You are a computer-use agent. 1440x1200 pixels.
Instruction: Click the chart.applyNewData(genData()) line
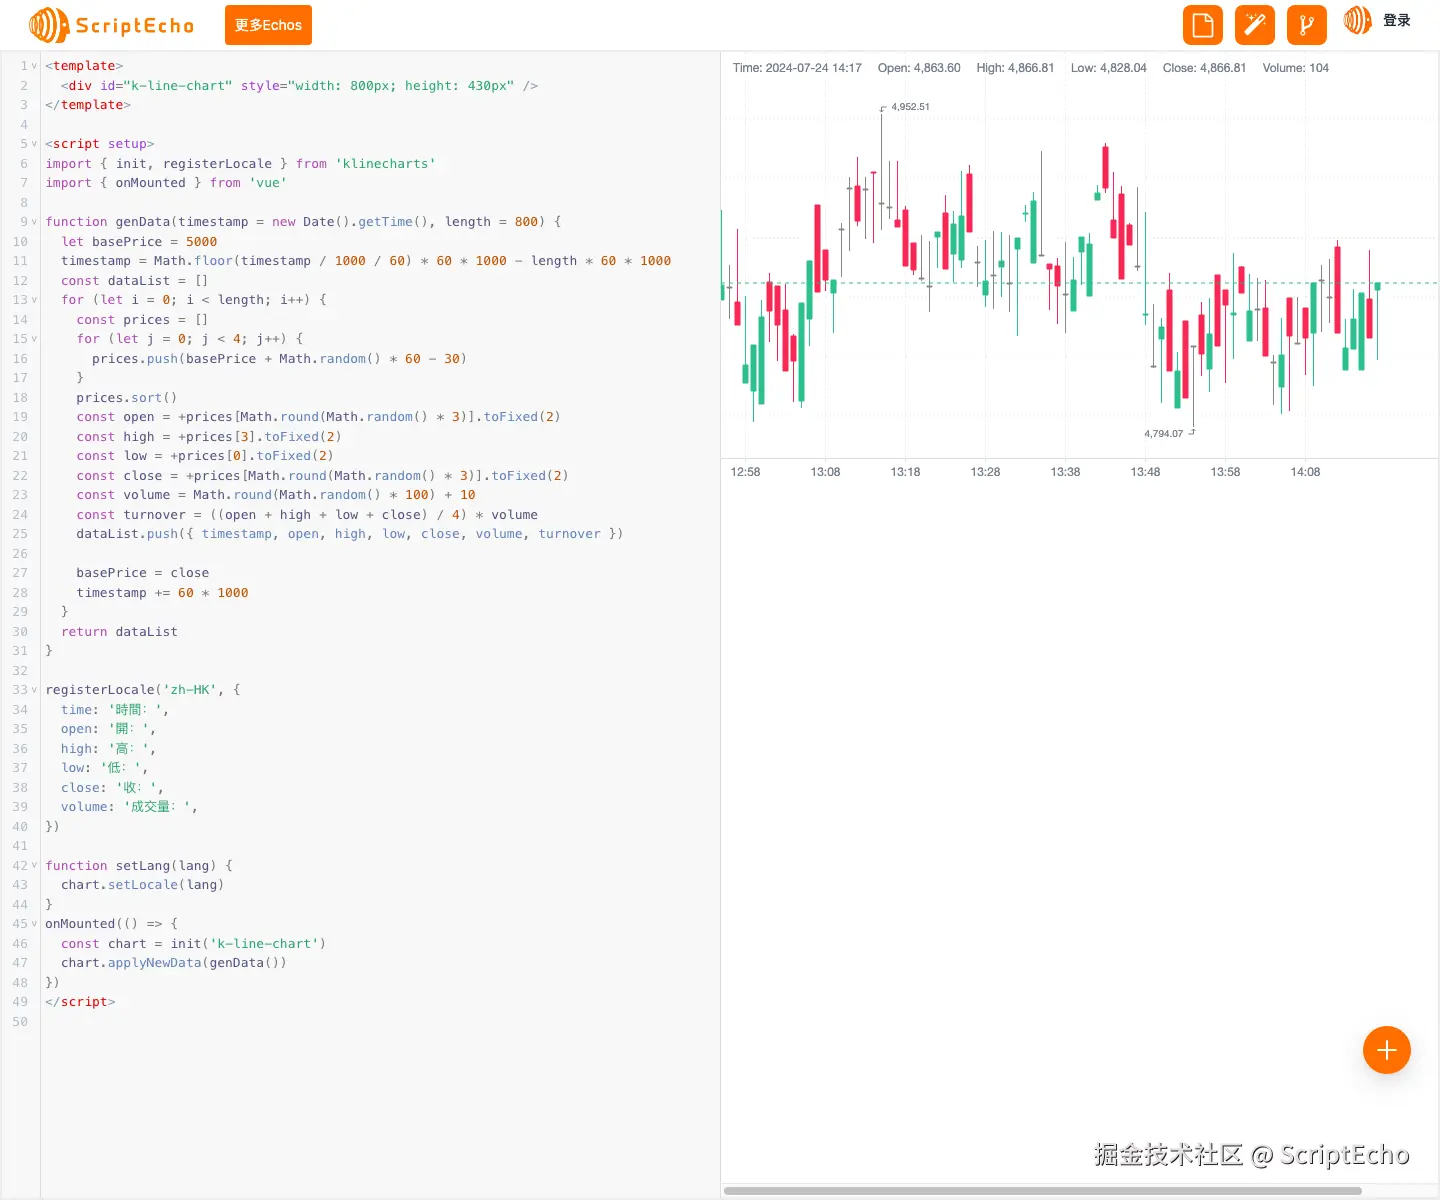coord(174,963)
